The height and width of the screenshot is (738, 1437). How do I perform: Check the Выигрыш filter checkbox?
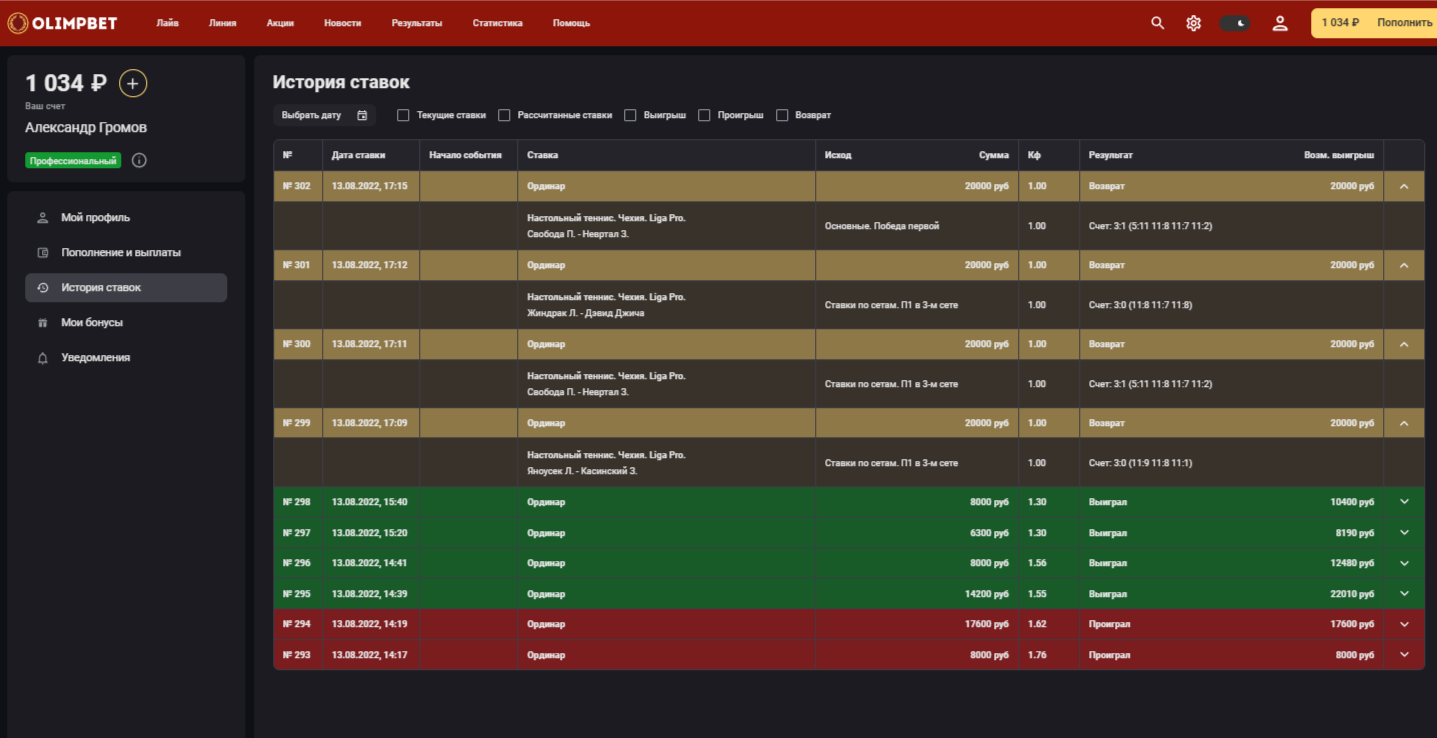(x=630, y=115)
